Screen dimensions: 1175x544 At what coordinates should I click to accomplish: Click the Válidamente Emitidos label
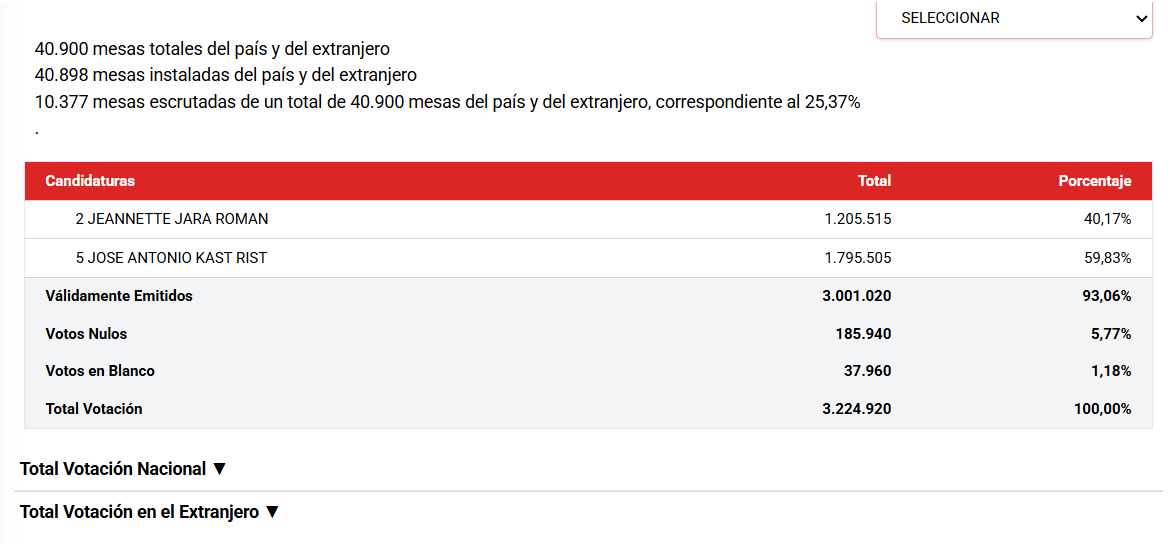[x=119, y=296]
